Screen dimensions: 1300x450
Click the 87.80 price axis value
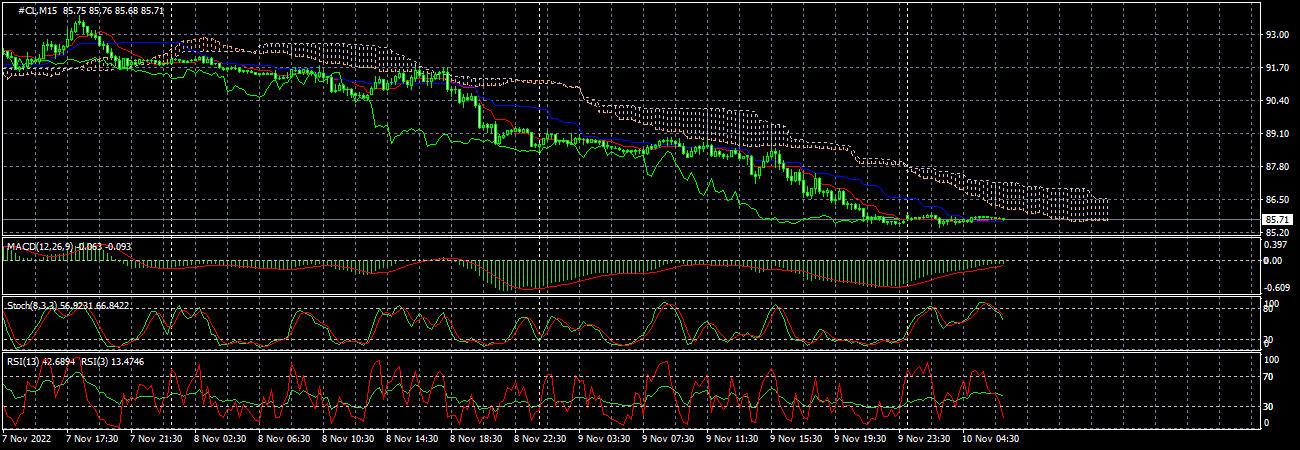point(1276,167)
